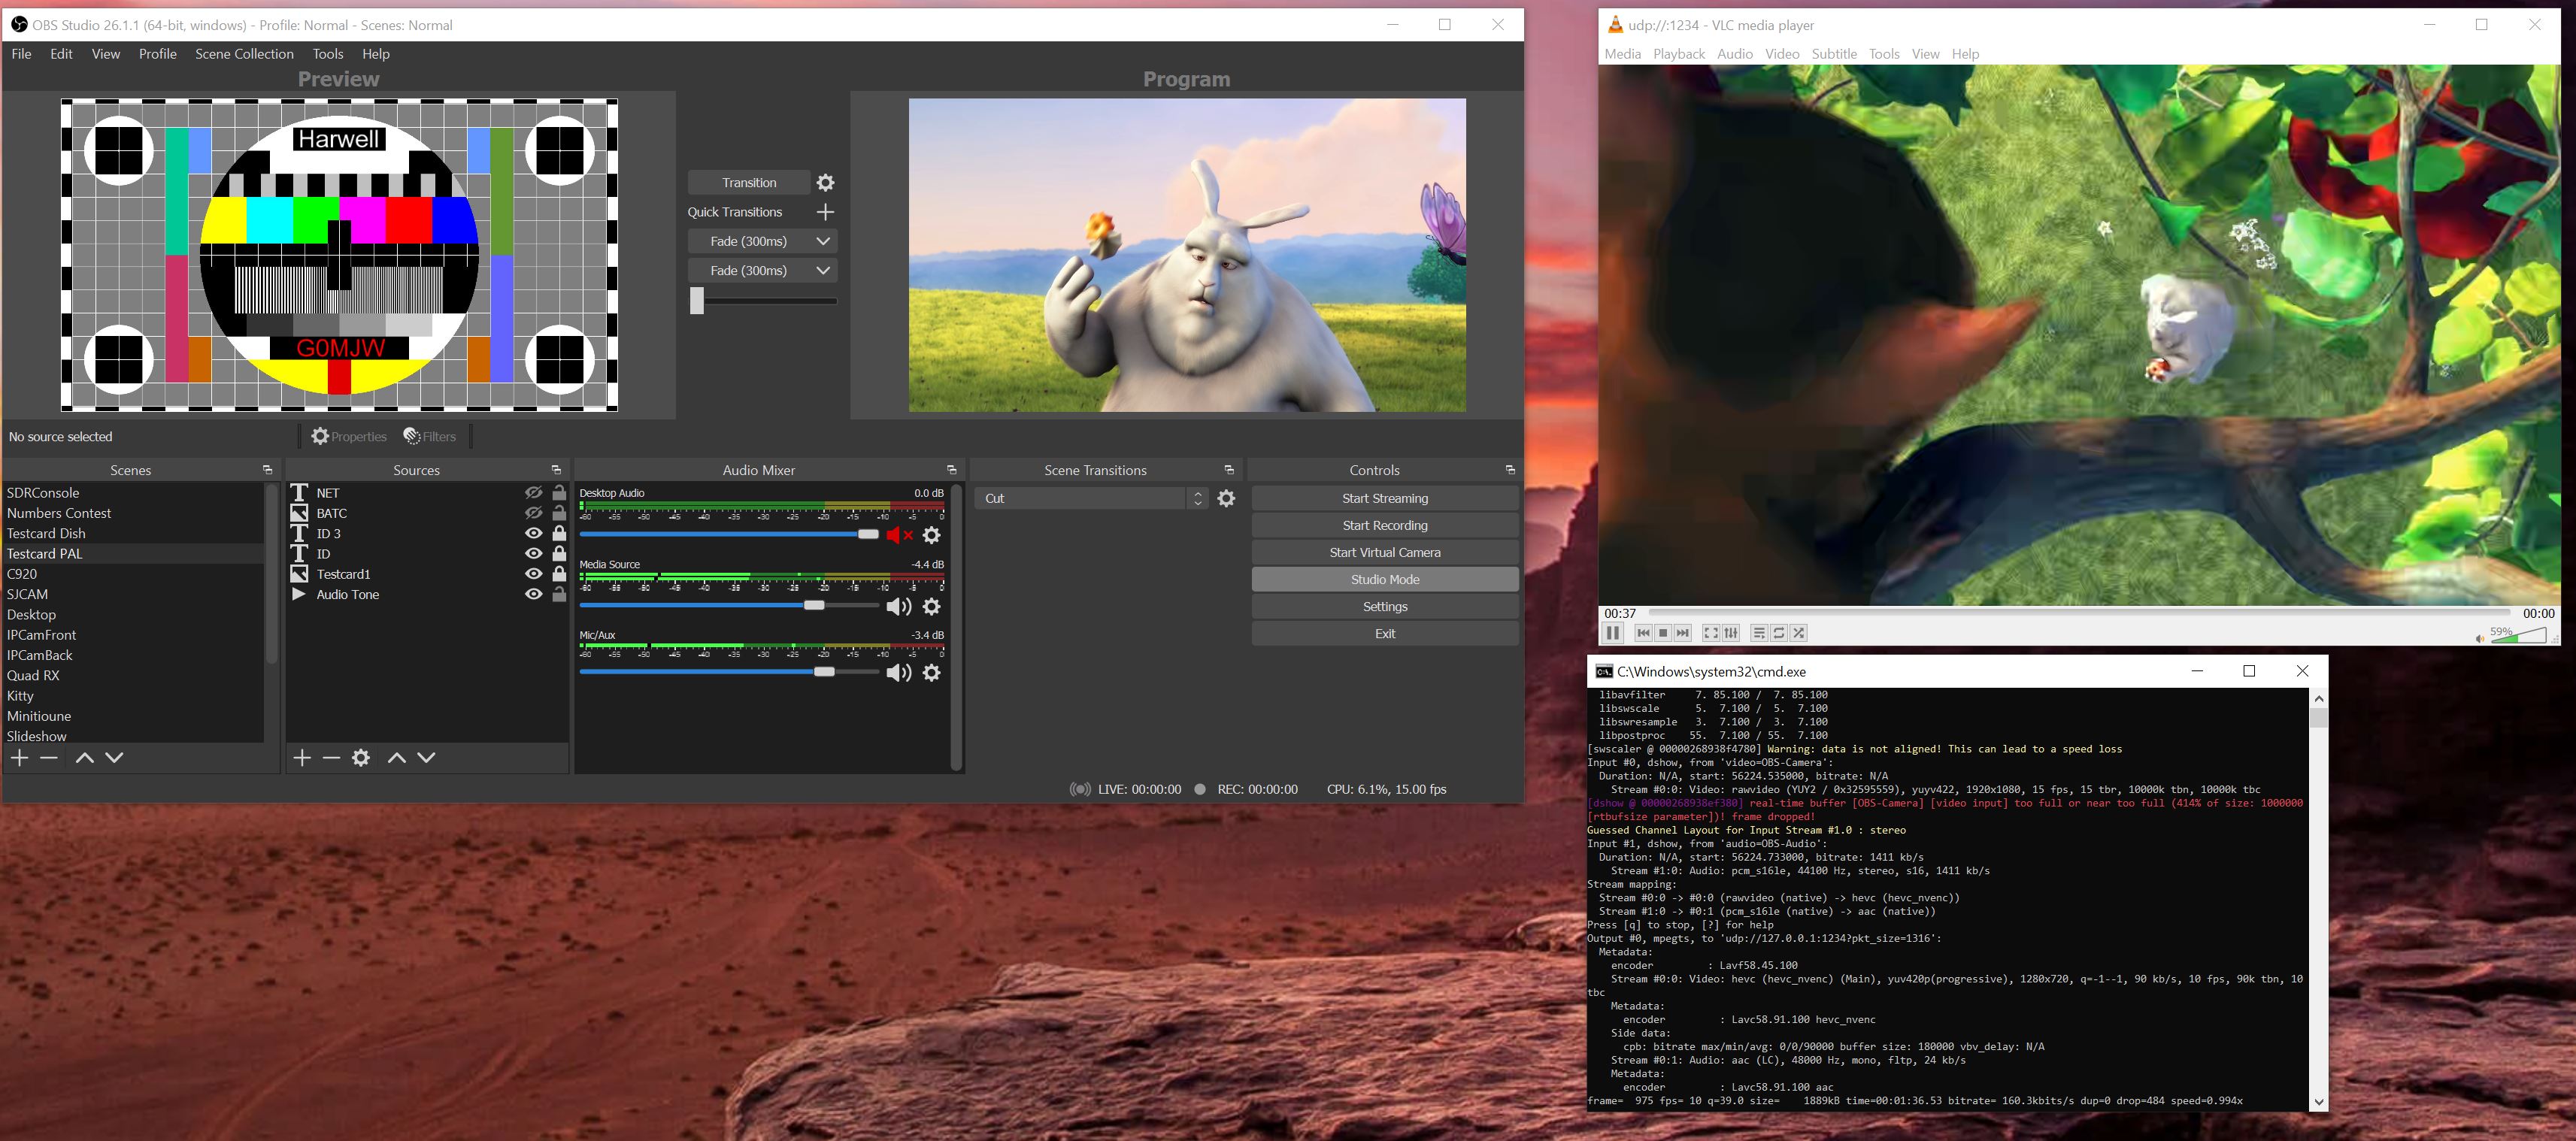Unlock the ID source
The image size is (2576, 1141).
pyautogui.click(x=559, y=554)
